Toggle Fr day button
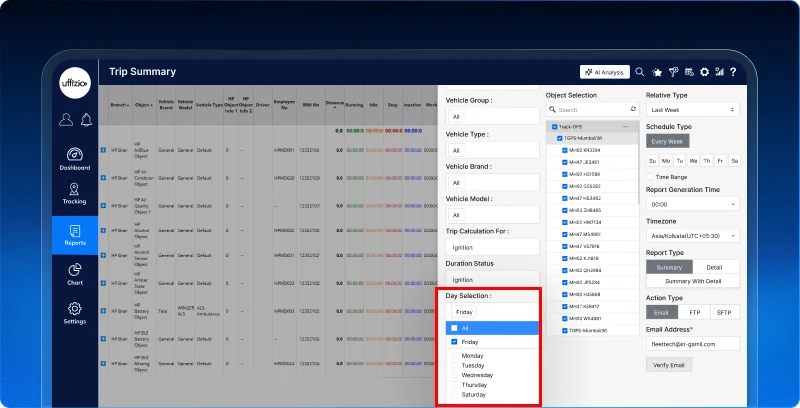The image size is (800, 408). 720,161
